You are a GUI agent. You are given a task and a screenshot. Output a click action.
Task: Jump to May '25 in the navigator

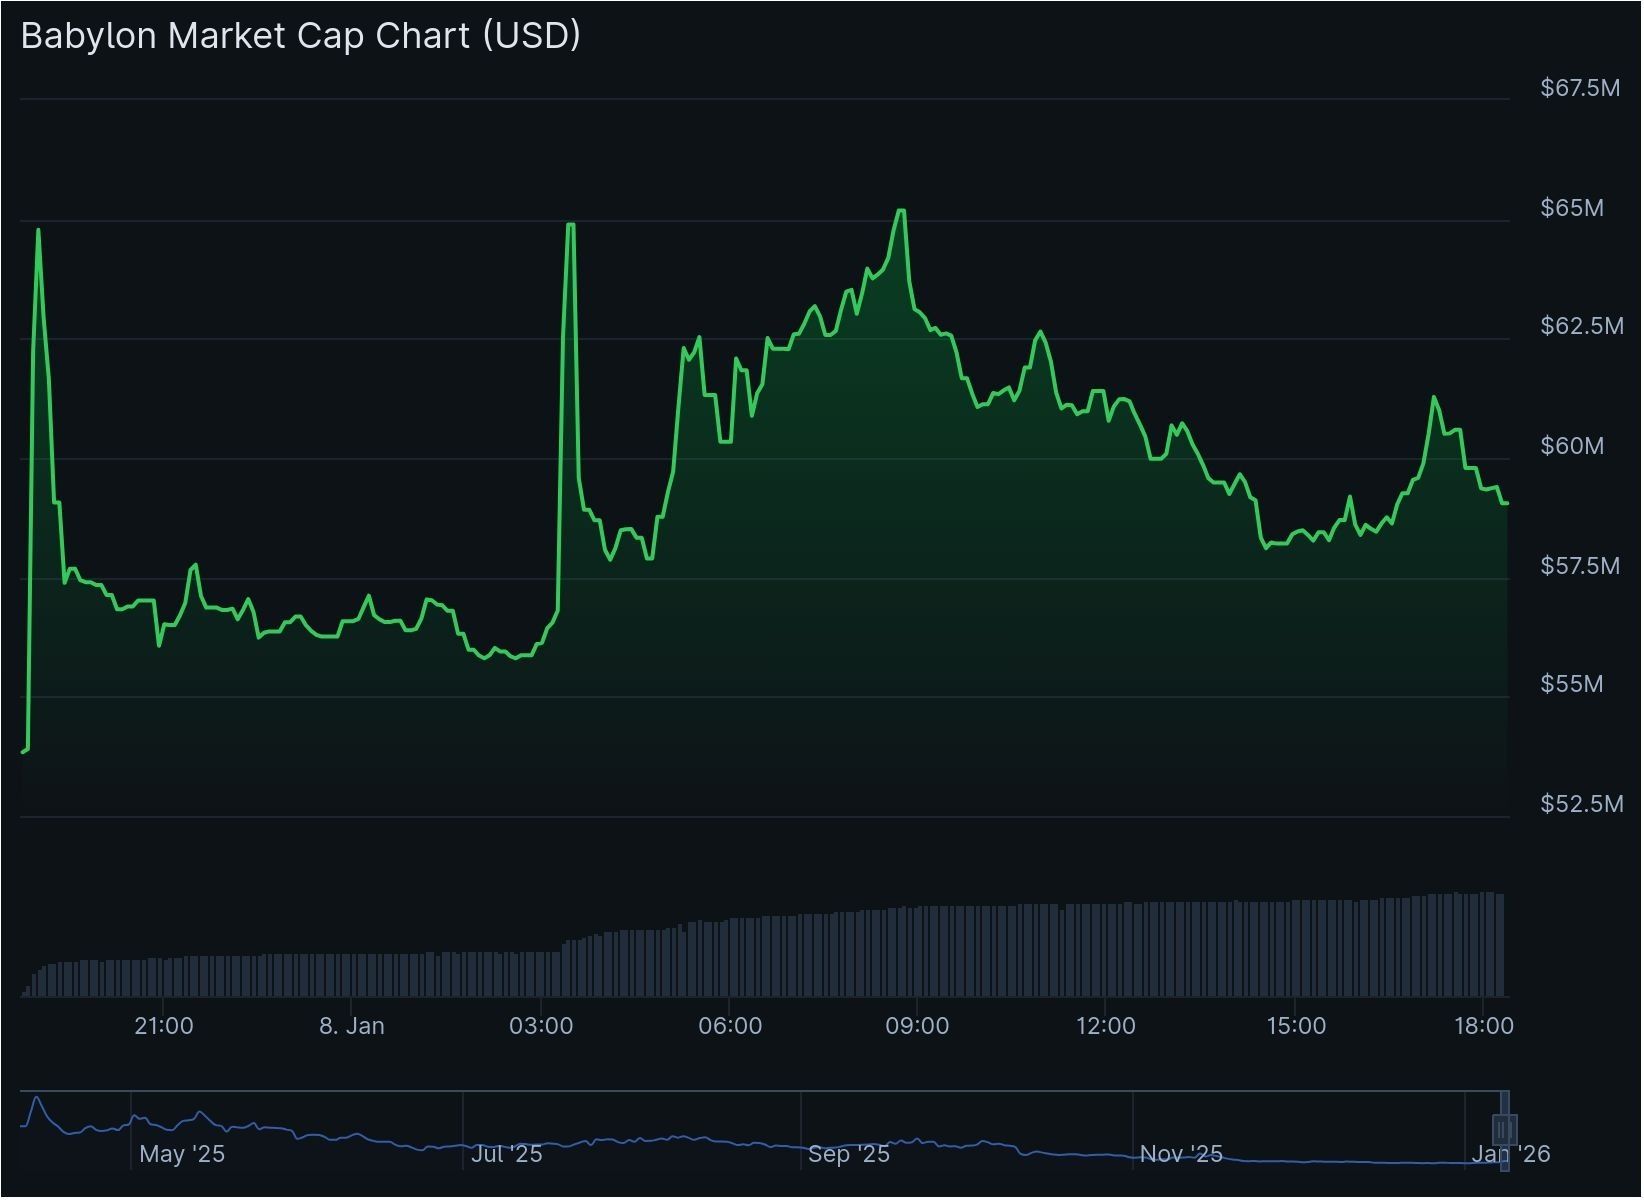(182, 1154)
